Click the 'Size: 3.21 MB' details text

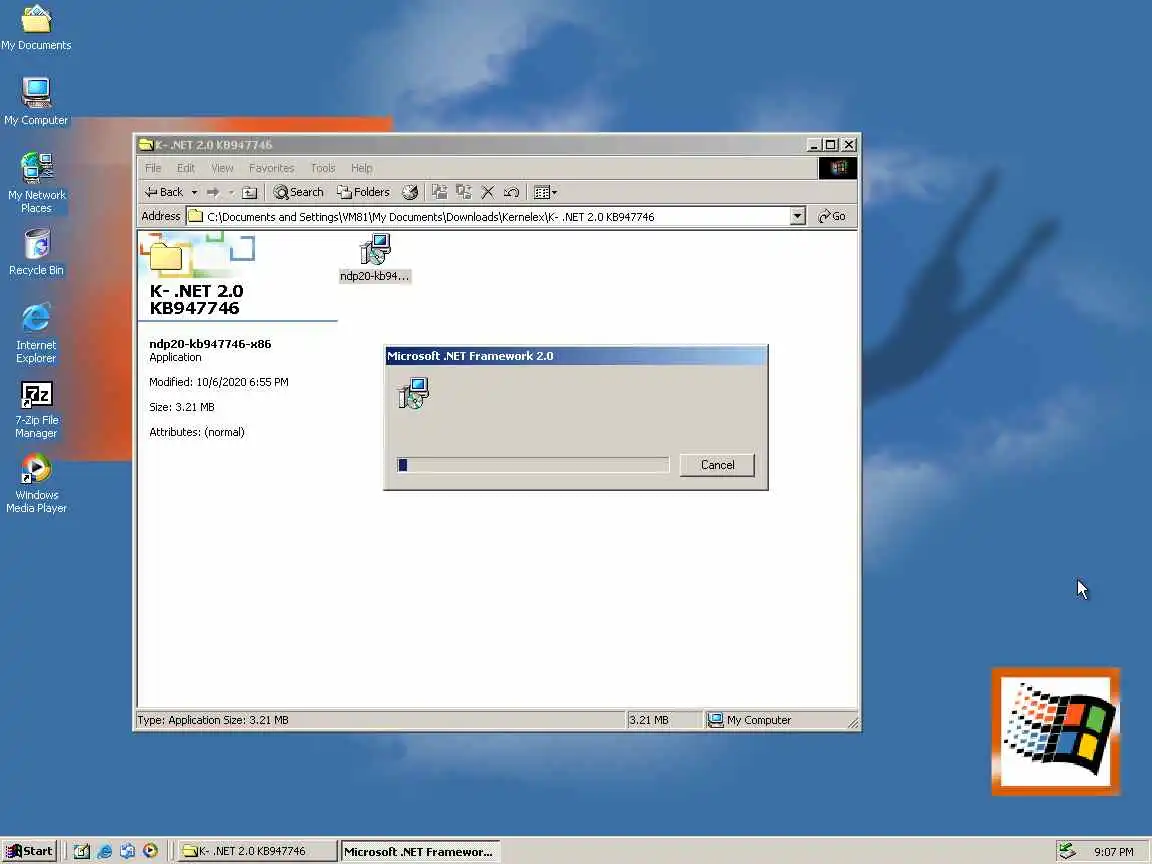(x=182, y=407)
